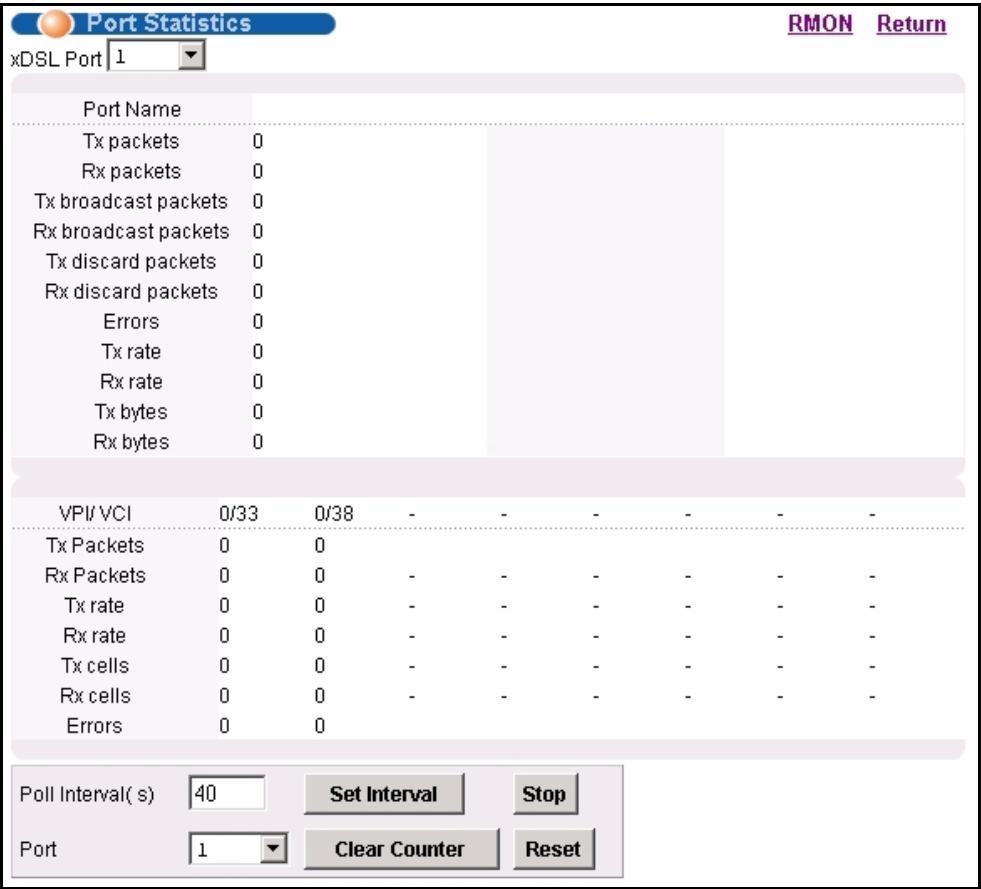Click the Port Name label
Viewport: 981px width, 889px height.
point(132,109)
